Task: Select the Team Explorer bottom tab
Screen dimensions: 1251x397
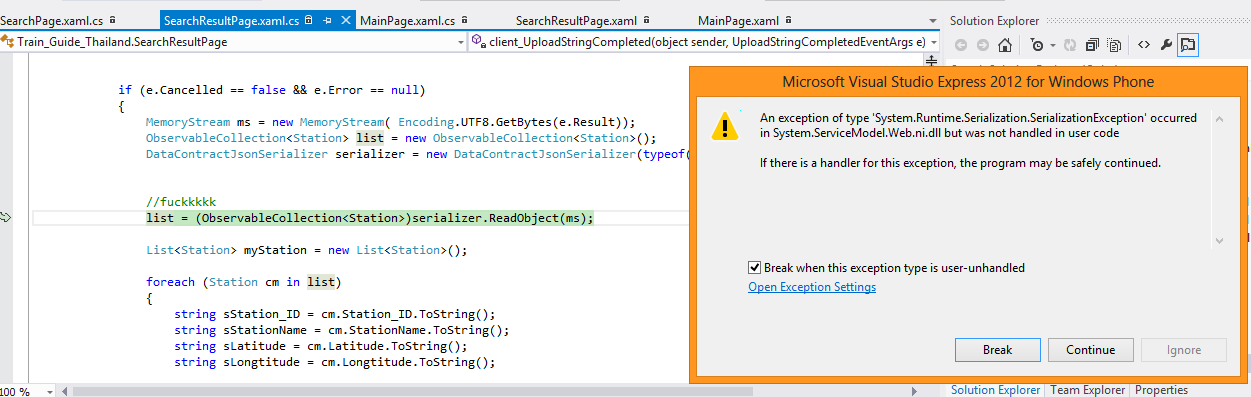Action: coord(1087,390)
